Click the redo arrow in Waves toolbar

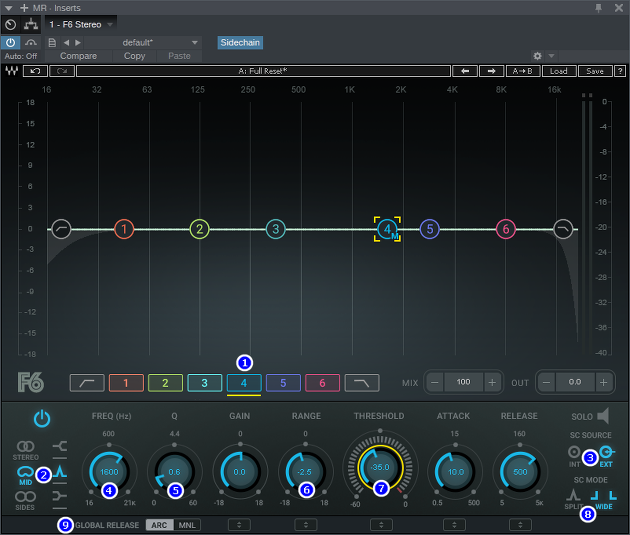click(62, 71)
